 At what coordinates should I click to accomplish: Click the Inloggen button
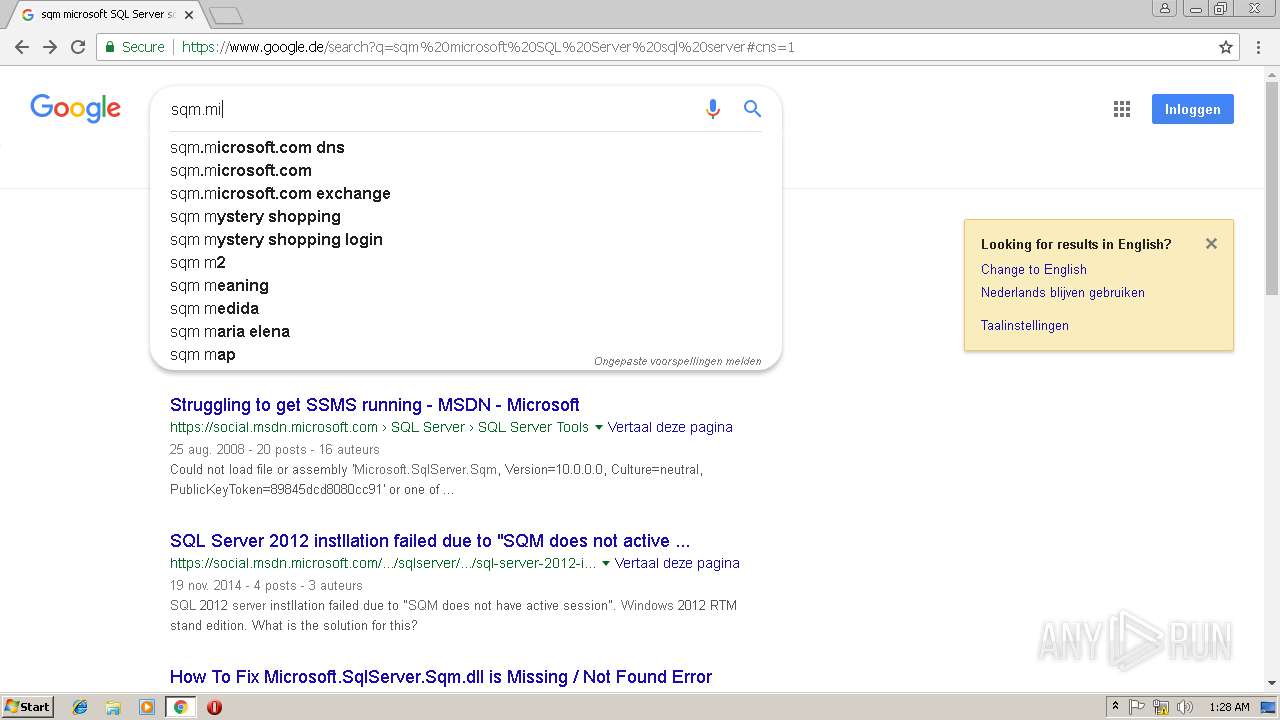1192,109
